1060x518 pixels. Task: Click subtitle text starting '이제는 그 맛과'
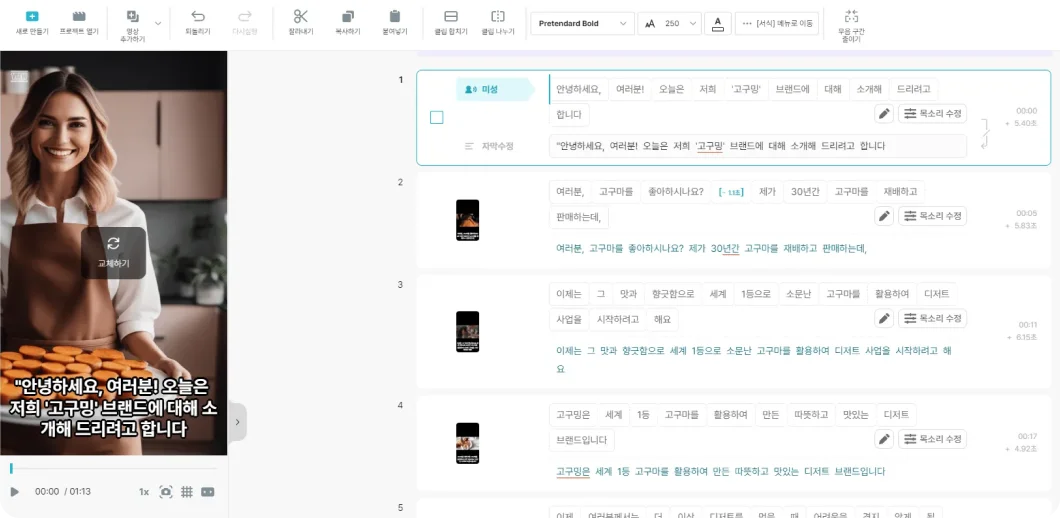click(x=754, y=360)
